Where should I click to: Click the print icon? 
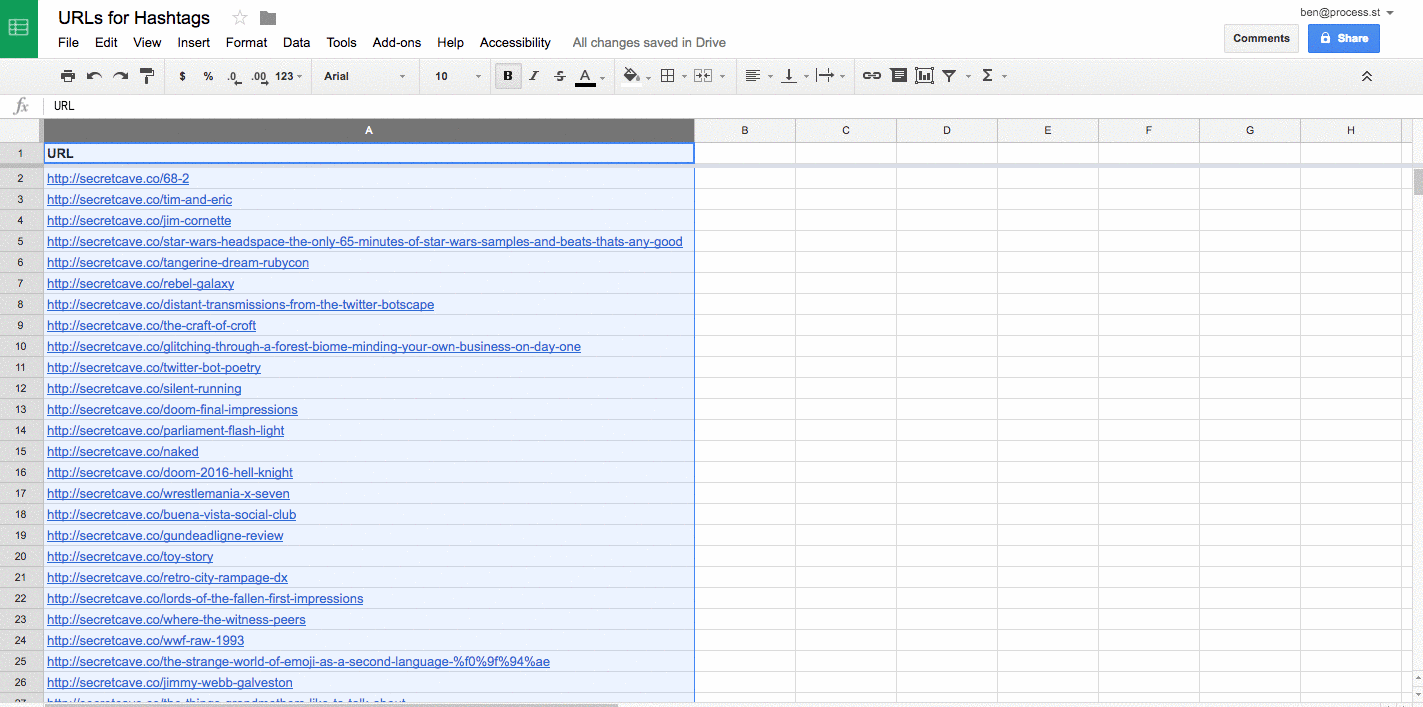pos(68,76)
